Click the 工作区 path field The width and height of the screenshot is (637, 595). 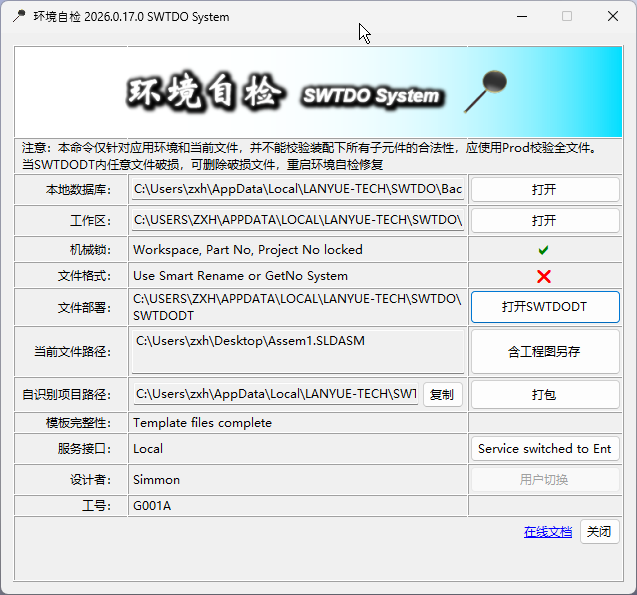tap(297, 220)
